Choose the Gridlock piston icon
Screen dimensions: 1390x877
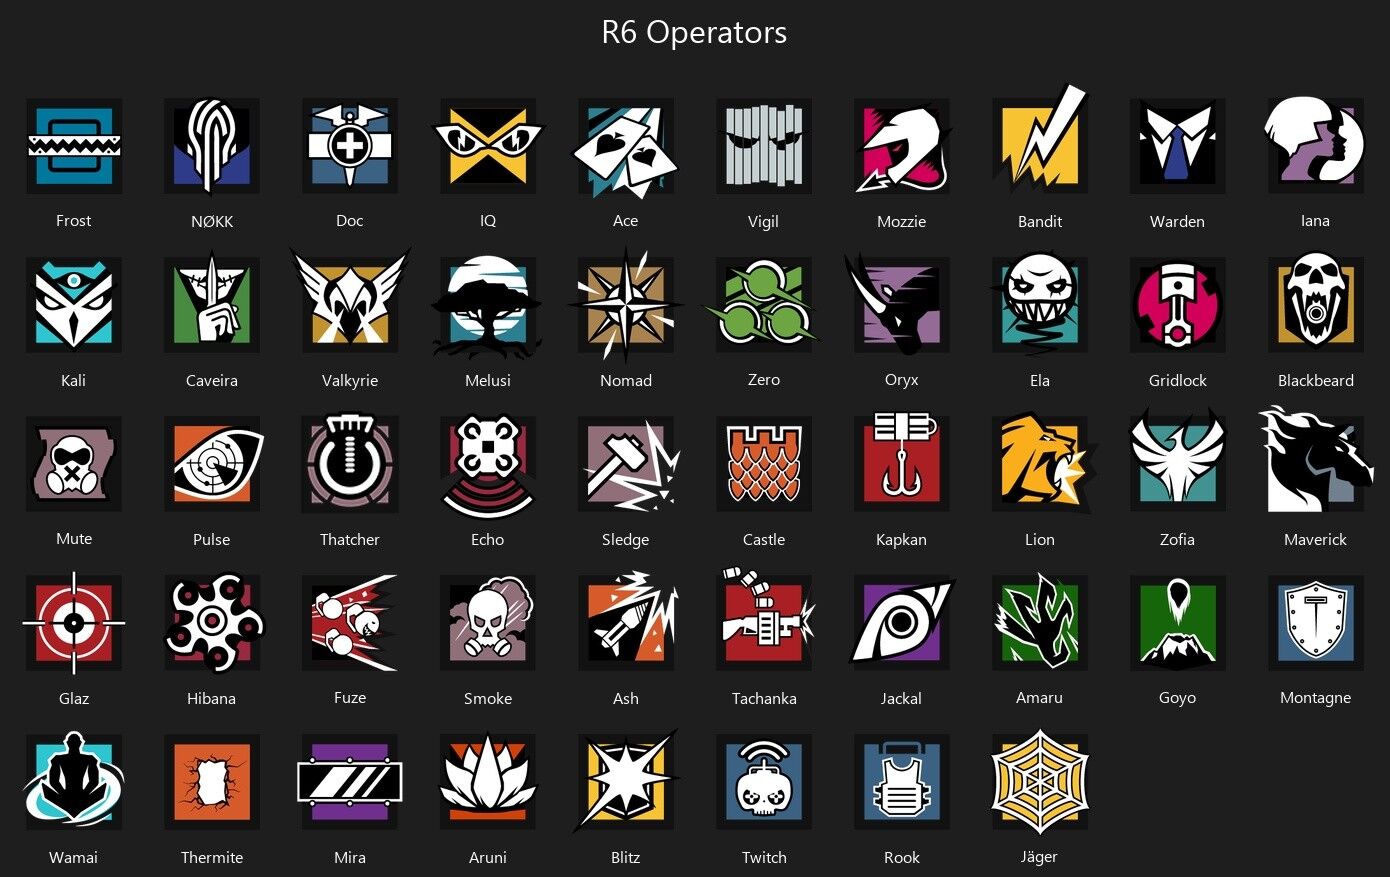coord(1178,305)
